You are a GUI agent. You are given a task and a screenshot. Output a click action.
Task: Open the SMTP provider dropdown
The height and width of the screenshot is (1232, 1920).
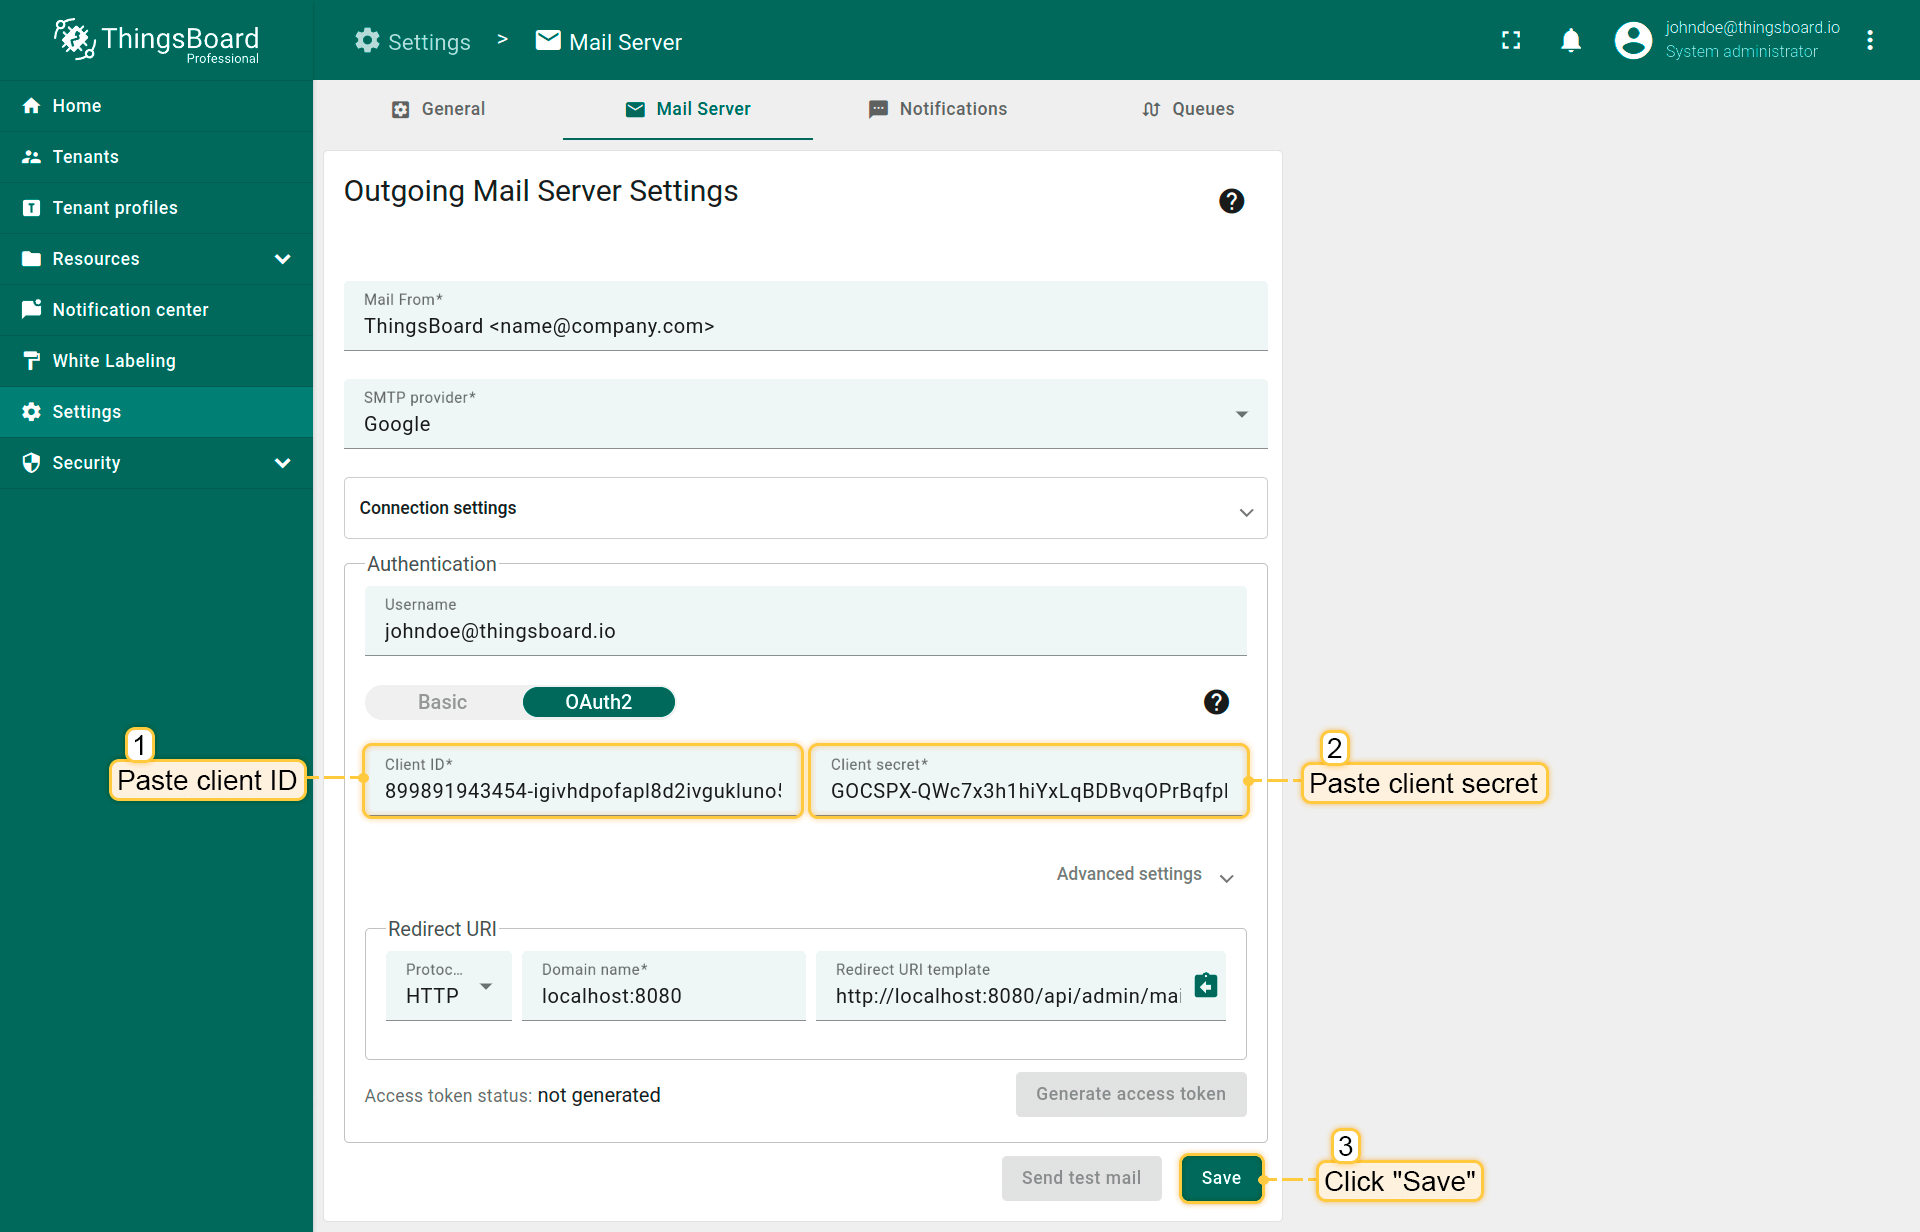805,414
